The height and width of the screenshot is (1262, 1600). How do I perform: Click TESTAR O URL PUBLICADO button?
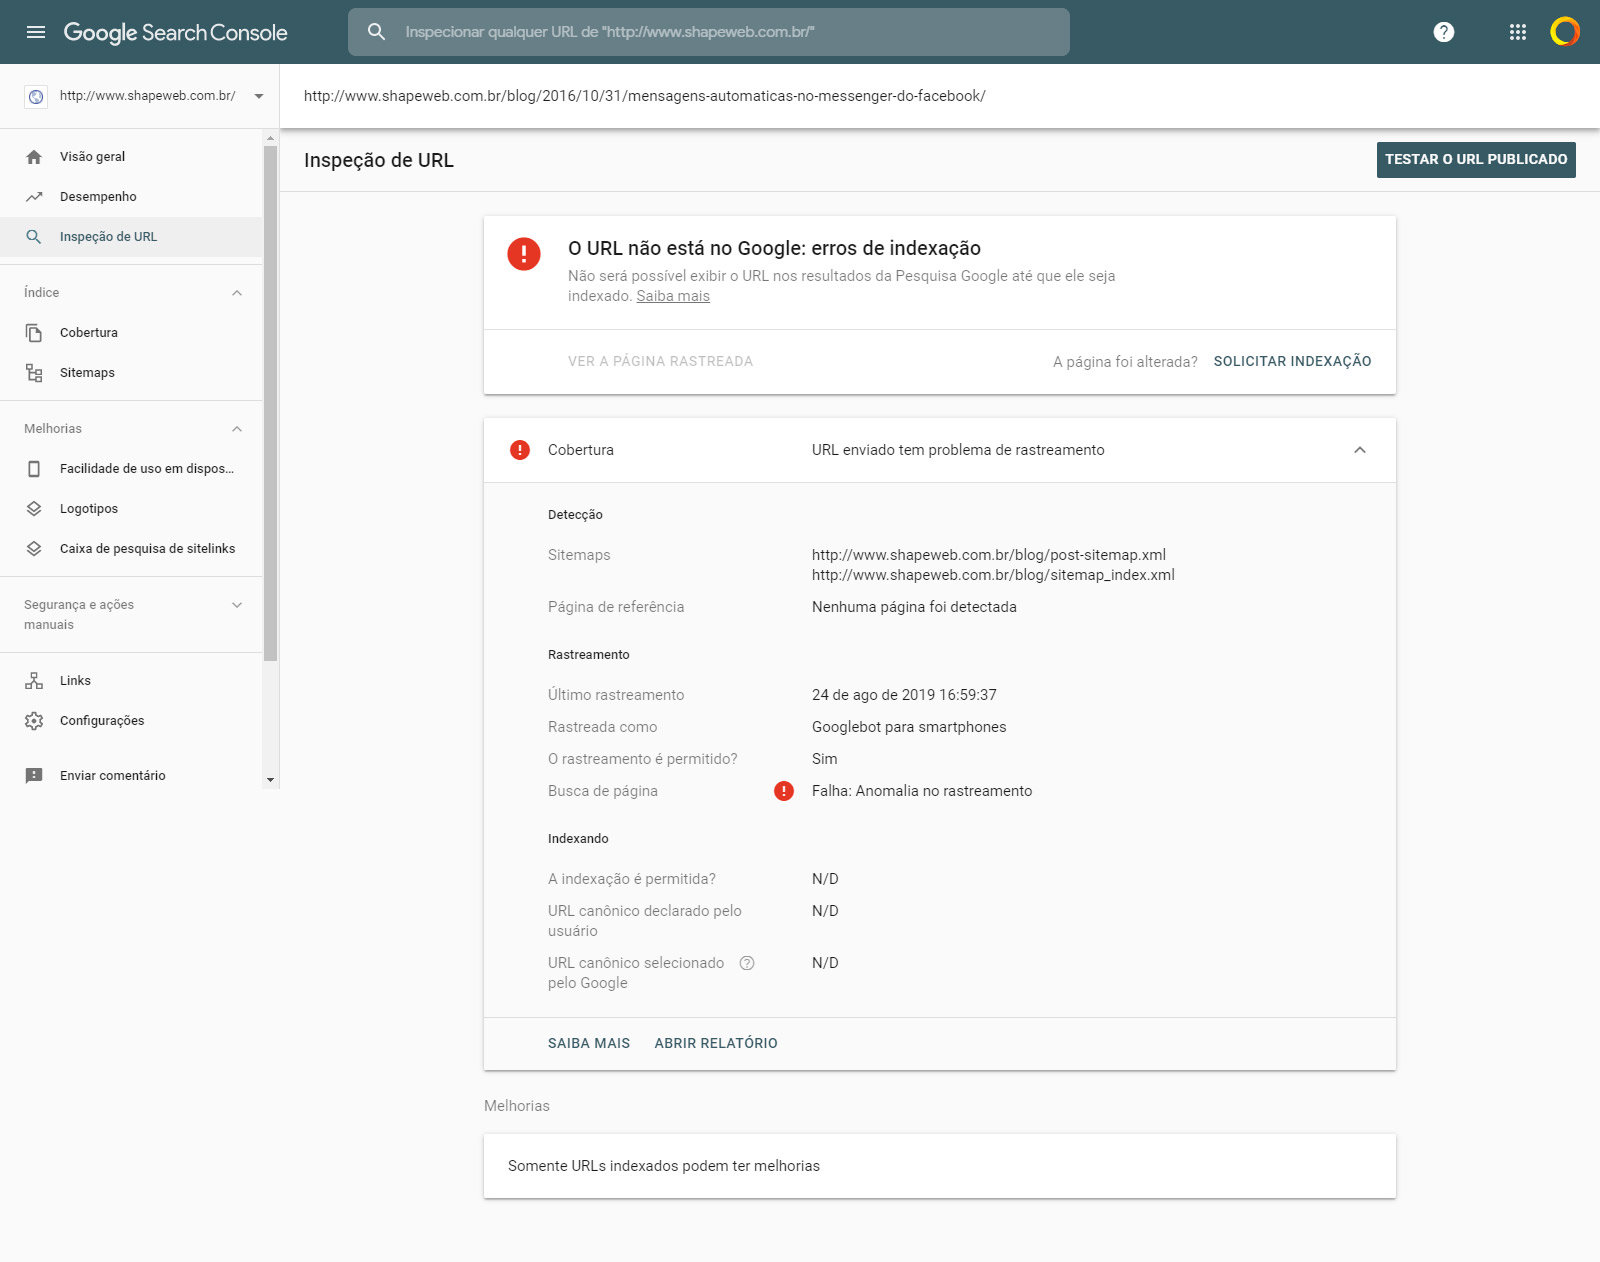coord(1476,160)
